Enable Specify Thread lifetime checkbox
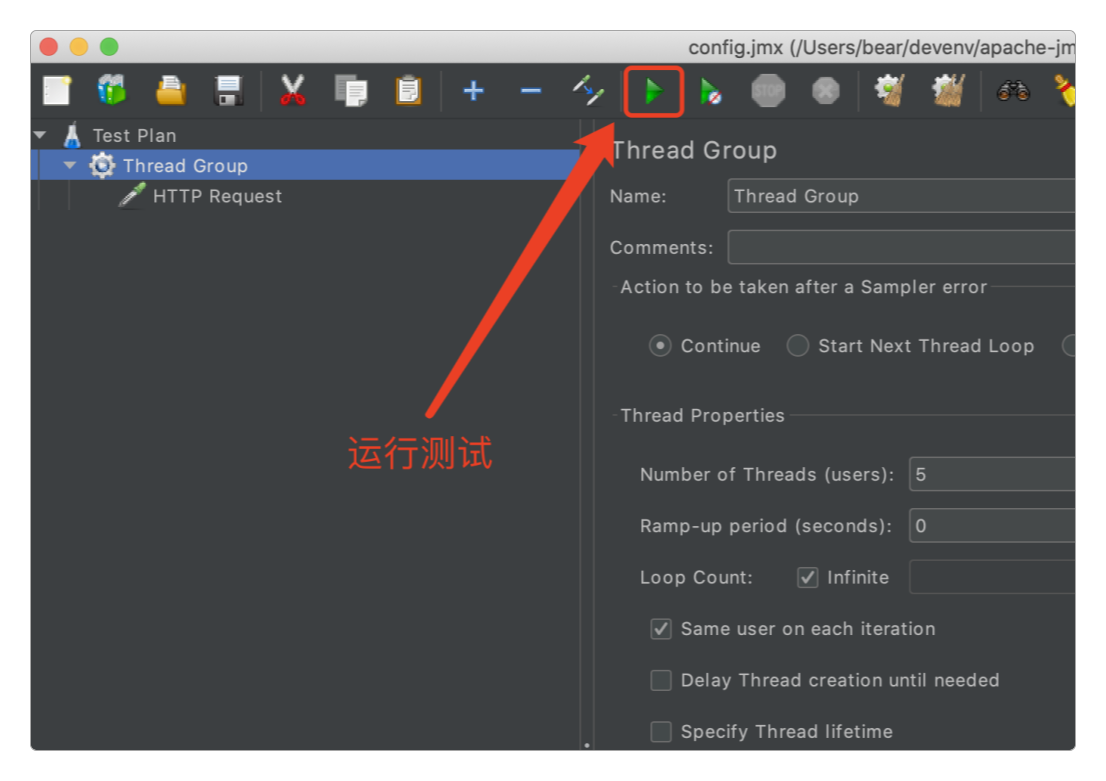The image size is (1106, 781). point(661,732)
